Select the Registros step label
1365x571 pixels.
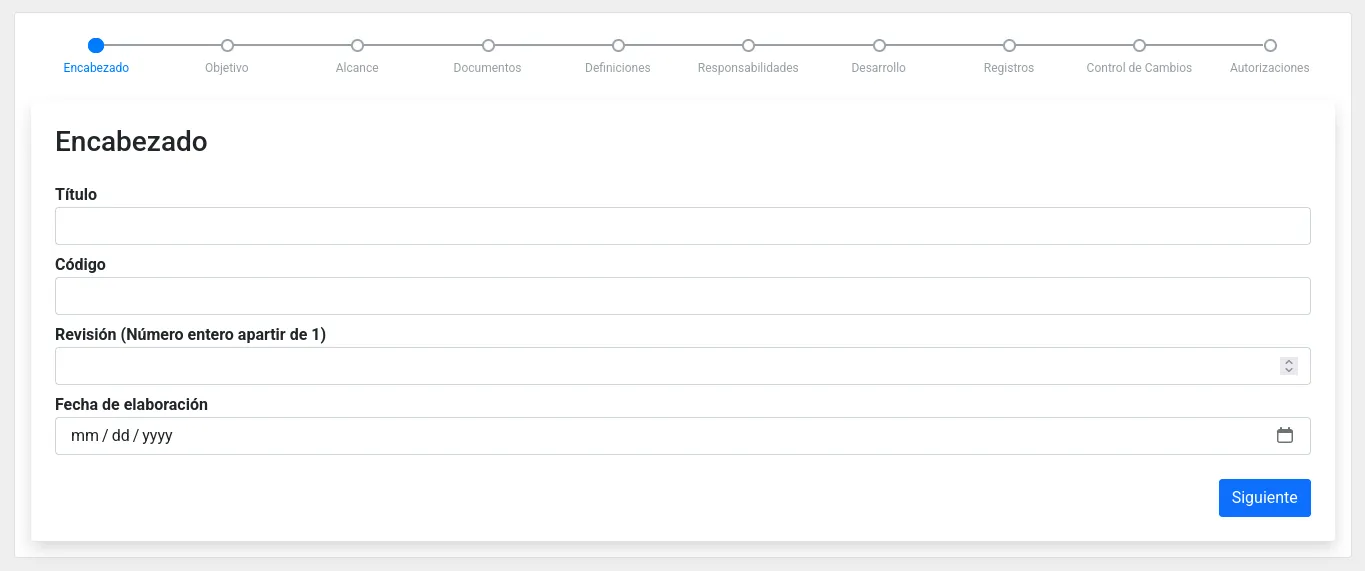[1009, 68]
